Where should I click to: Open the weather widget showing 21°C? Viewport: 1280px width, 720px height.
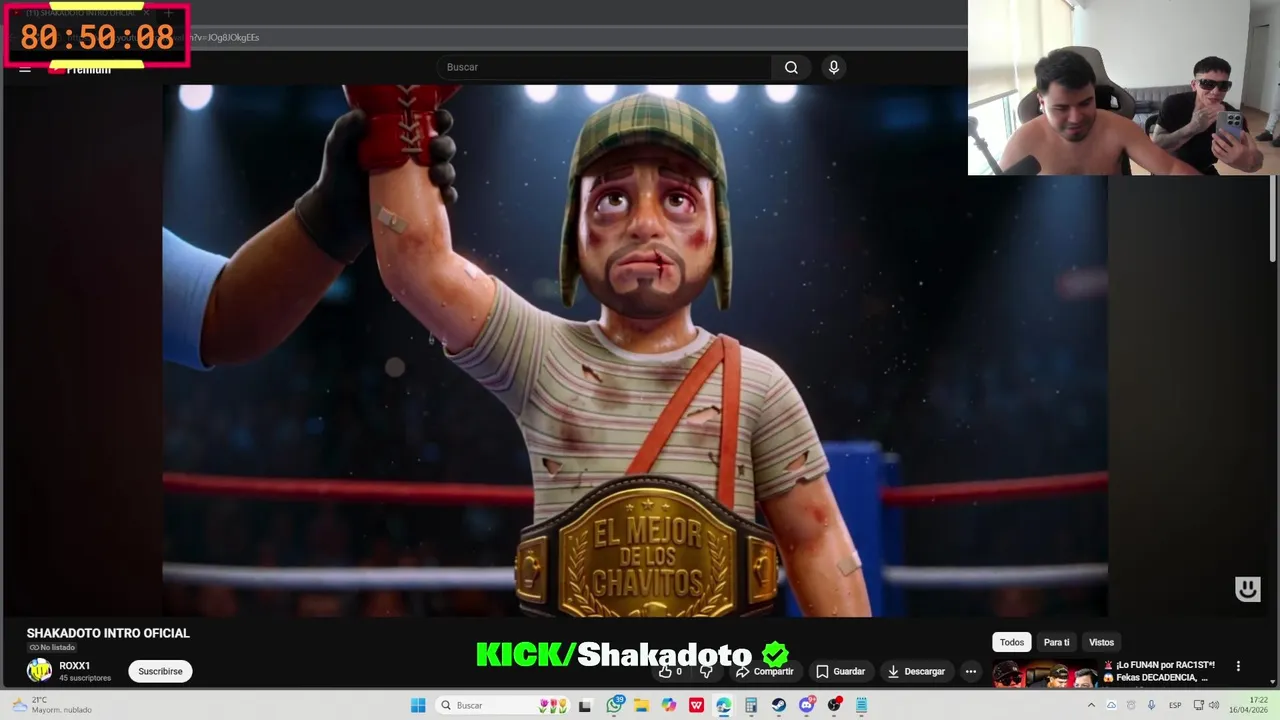tap(50, 705)
